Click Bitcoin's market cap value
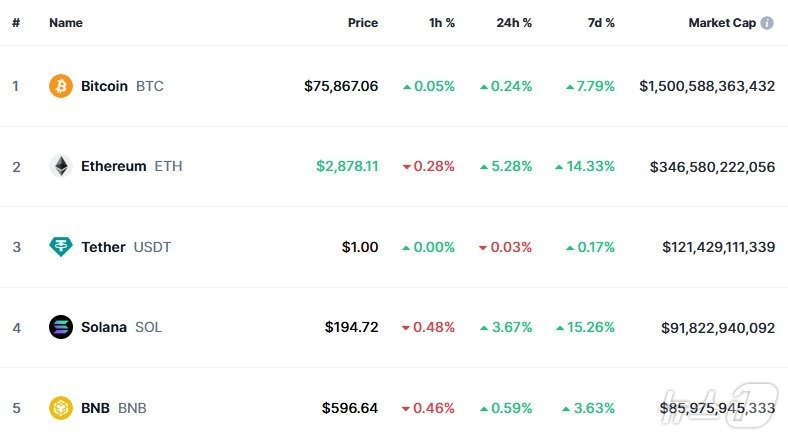The height and width of the screenshot is (440, 788). point(707,86)
